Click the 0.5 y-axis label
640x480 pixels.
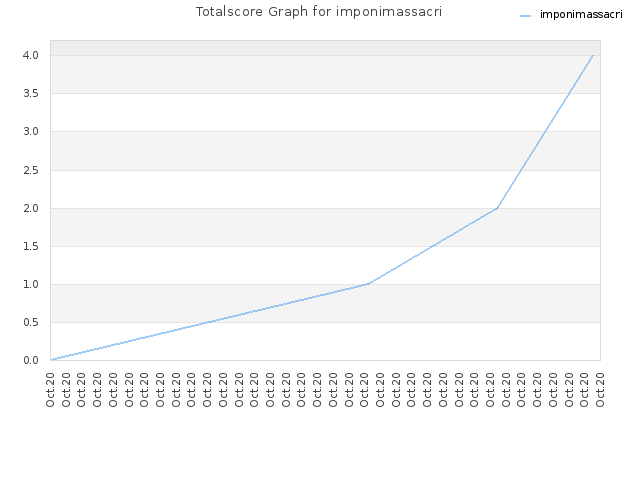click(31, 322)
